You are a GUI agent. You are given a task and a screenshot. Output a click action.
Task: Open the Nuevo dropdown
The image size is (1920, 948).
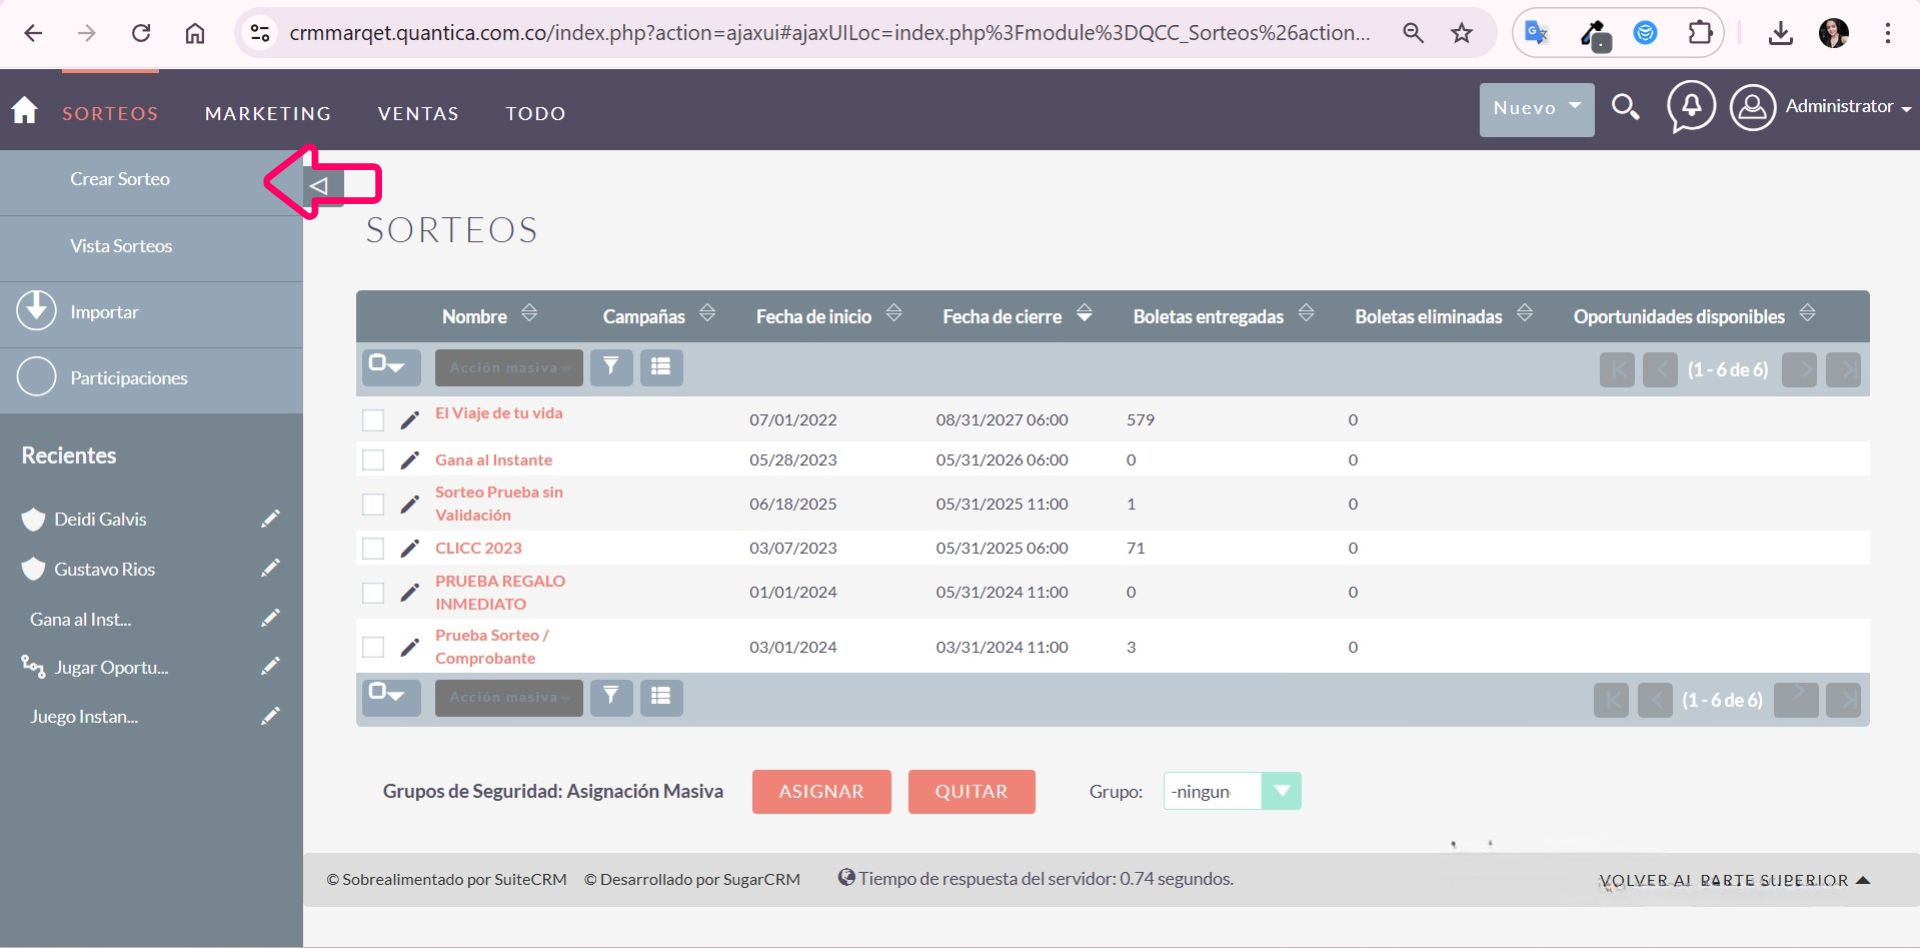1536,108
